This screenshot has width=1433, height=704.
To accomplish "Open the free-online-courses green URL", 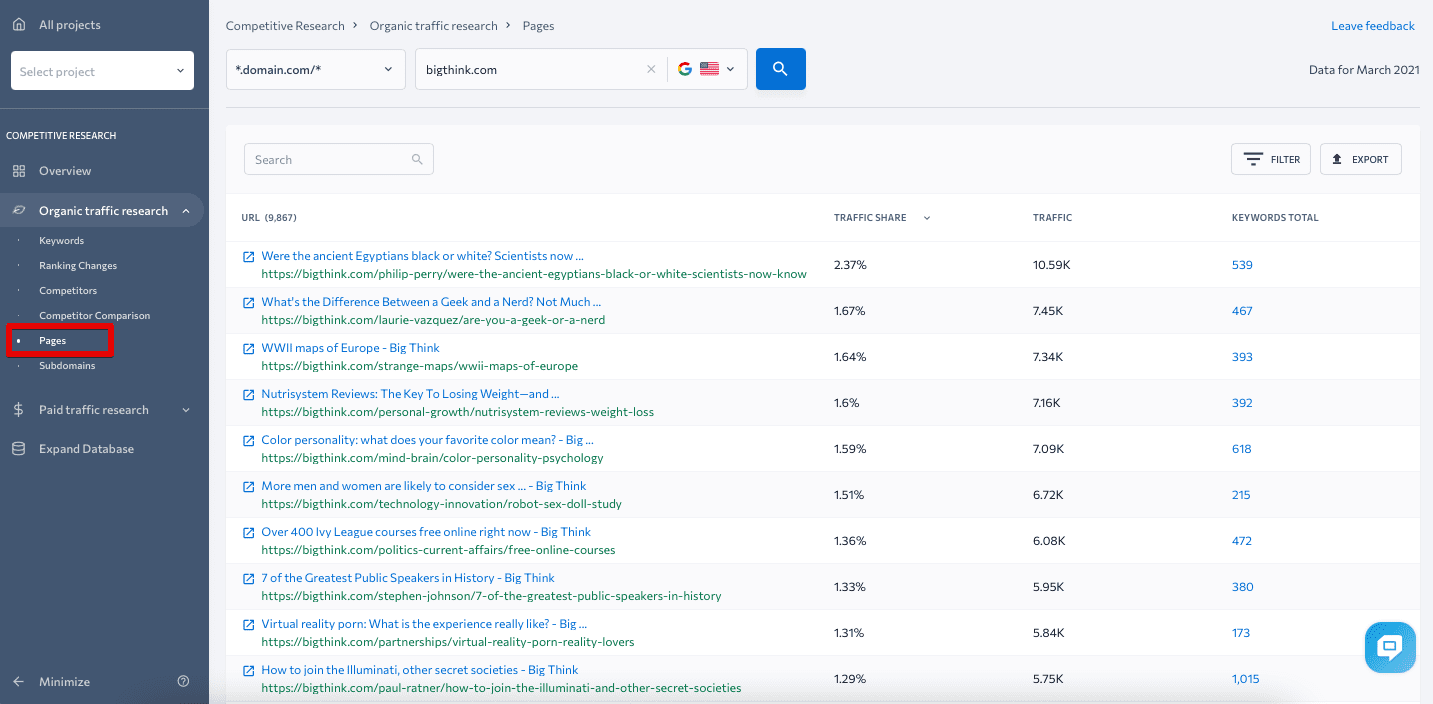I will pos(438,550).
